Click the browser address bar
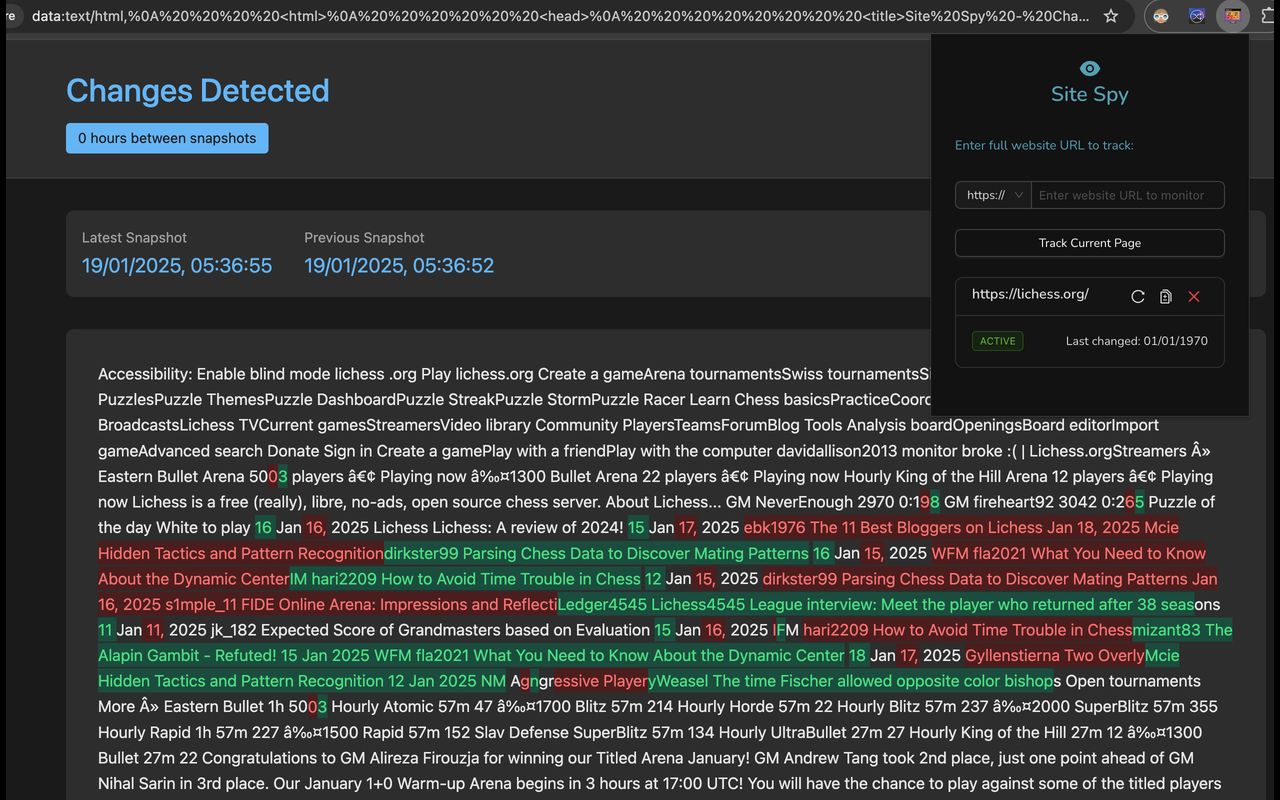The height and width of the screenshot is (800, 1280). (x=550, y=16)
